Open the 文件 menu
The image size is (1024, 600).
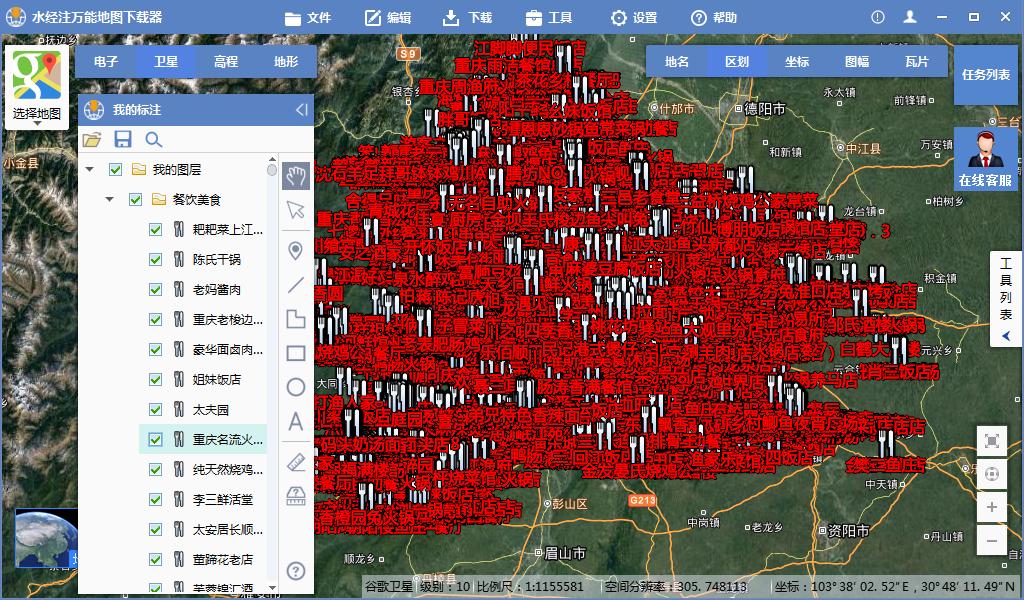pos(308,18)
